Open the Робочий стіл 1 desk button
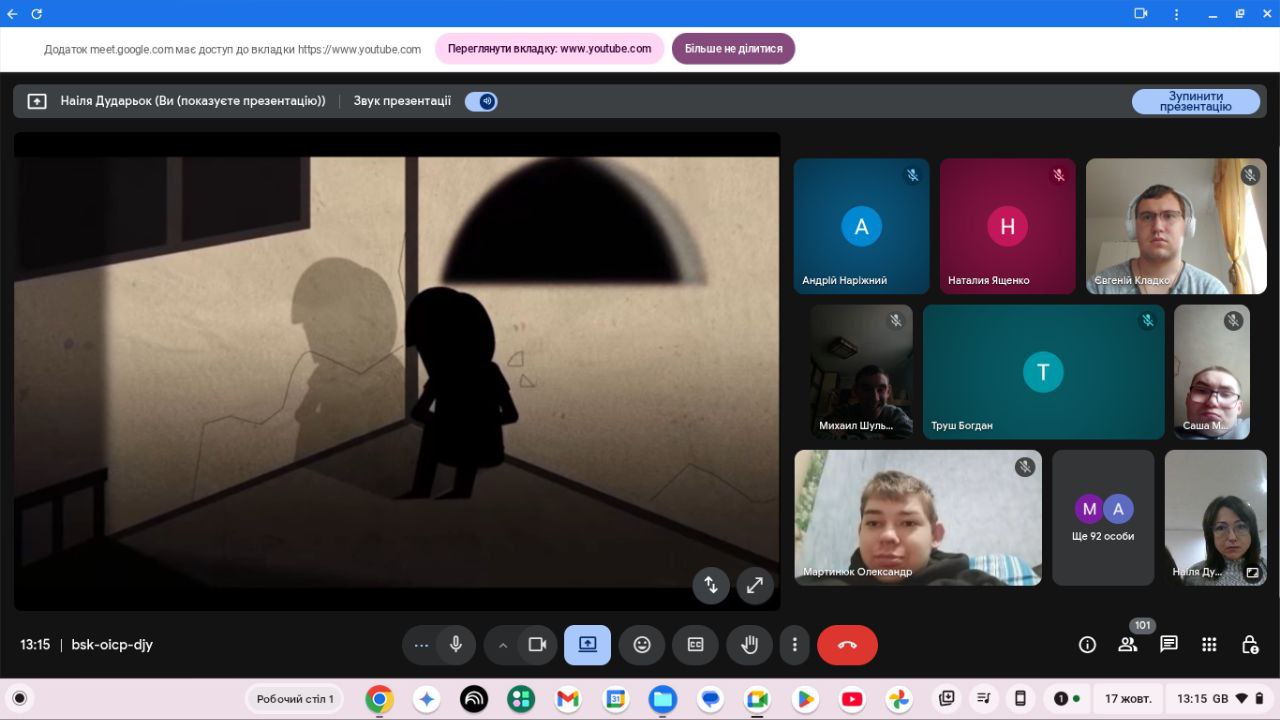Image resolution: width=1280 pixels, height=720 pixels. pyautogui.click(x=295, y=699)
